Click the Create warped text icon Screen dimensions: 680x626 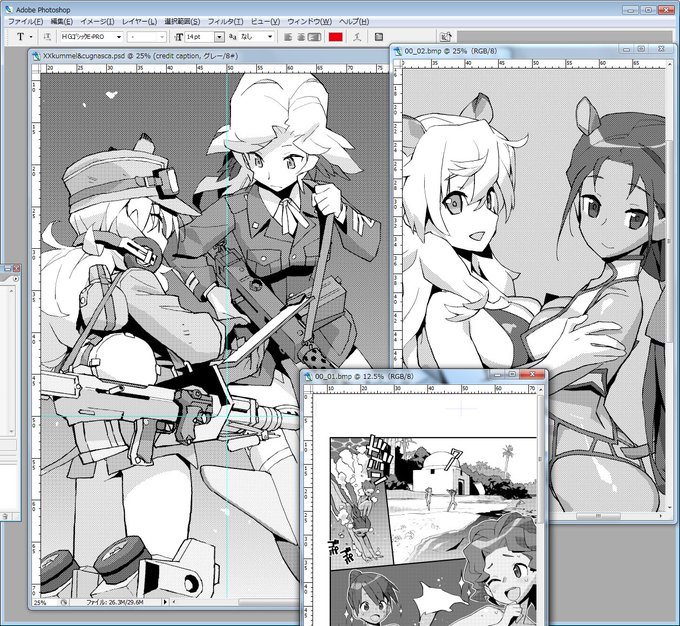(357, 37)
